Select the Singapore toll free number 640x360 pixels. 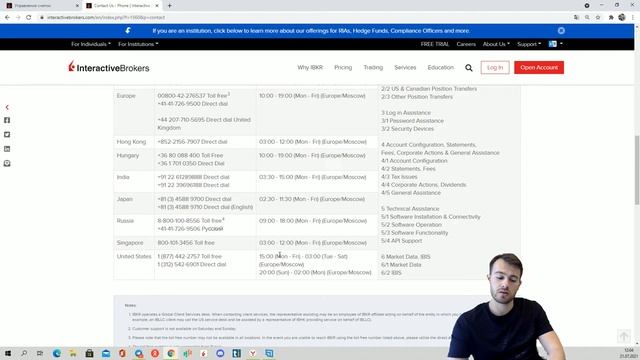tap(186, 243)
